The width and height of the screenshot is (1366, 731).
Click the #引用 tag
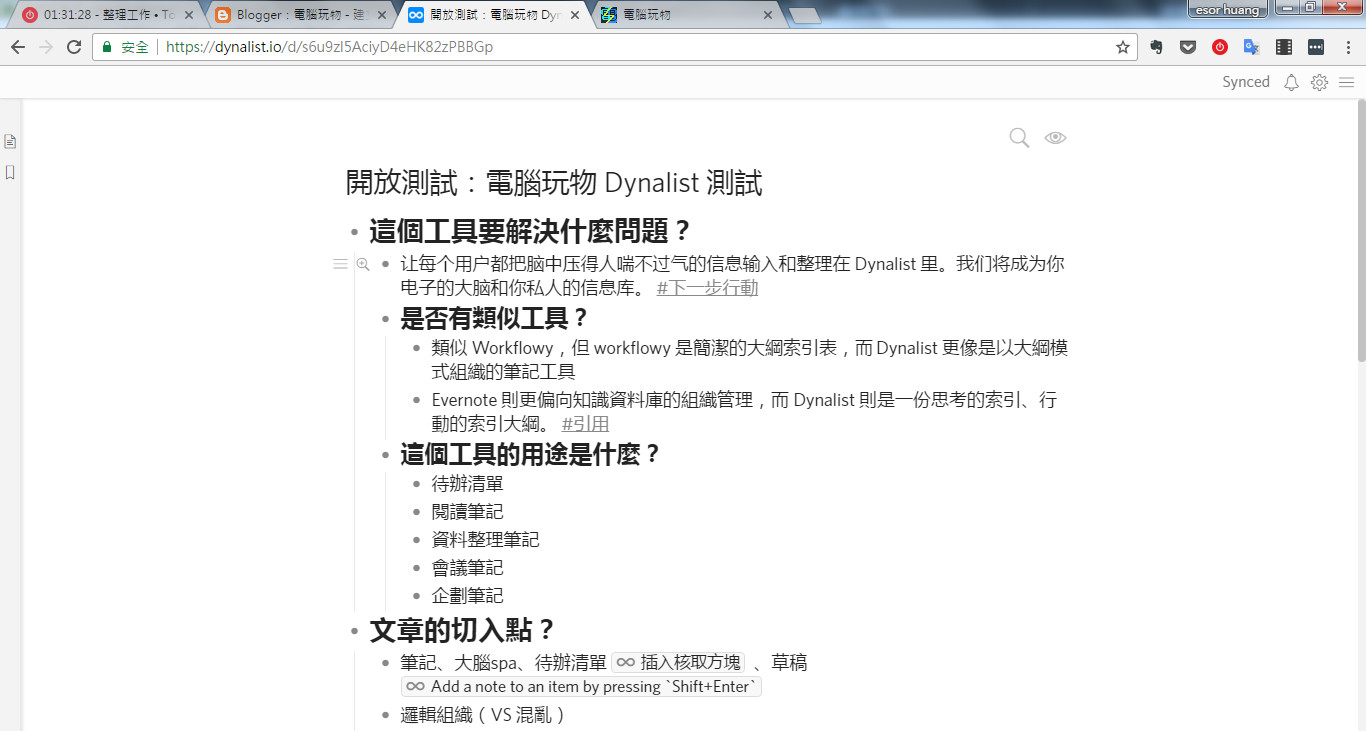coord(585,424)
